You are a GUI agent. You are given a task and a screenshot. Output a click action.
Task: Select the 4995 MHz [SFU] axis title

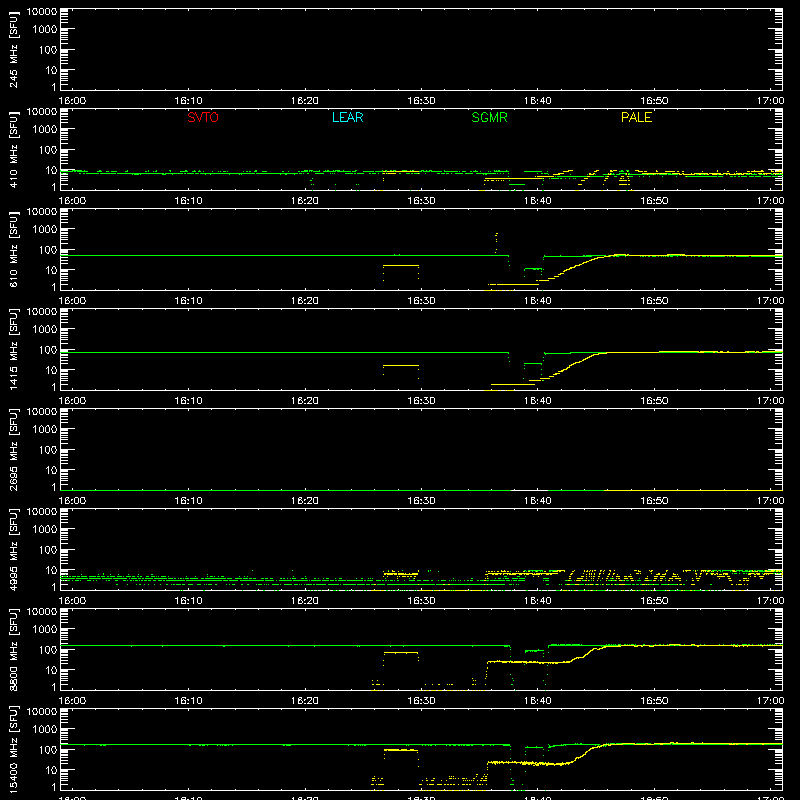(x=13, y=549)
